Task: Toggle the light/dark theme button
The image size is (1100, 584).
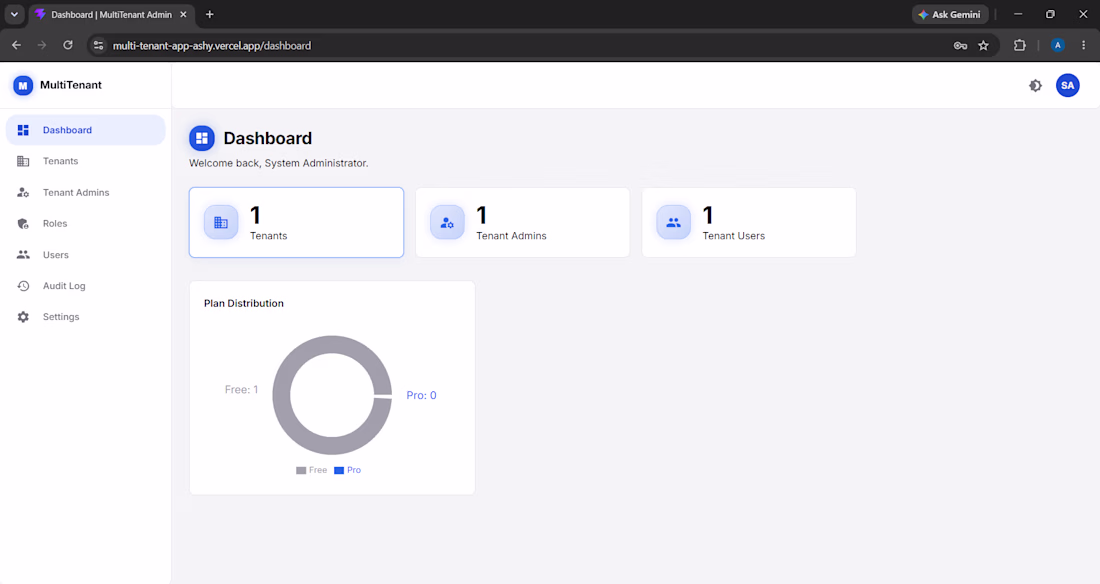Action: [1035, 86]
